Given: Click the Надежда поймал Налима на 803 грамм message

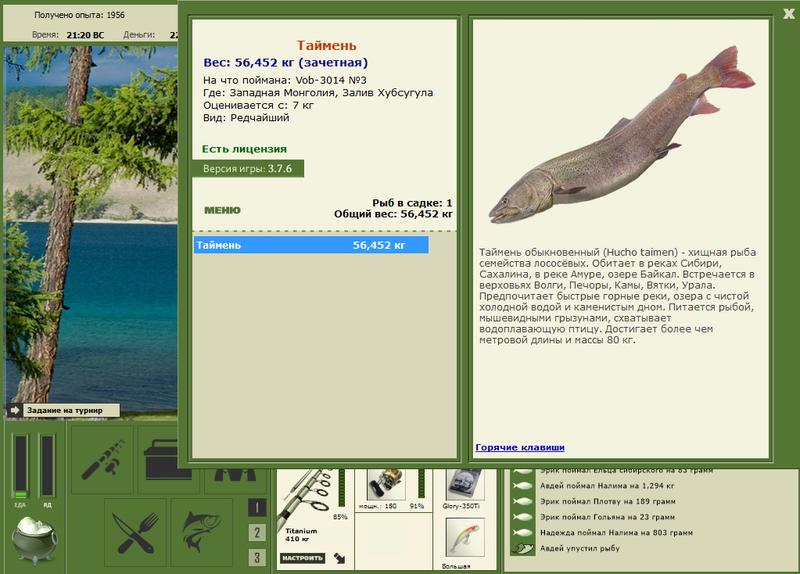Looking at the screenshot, I should click(x=616, y=533).
